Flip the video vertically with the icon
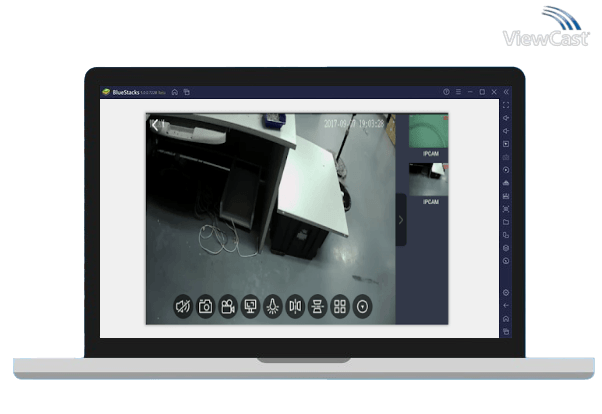The height and width of the screenshot is (414, 602). [318, 306]
